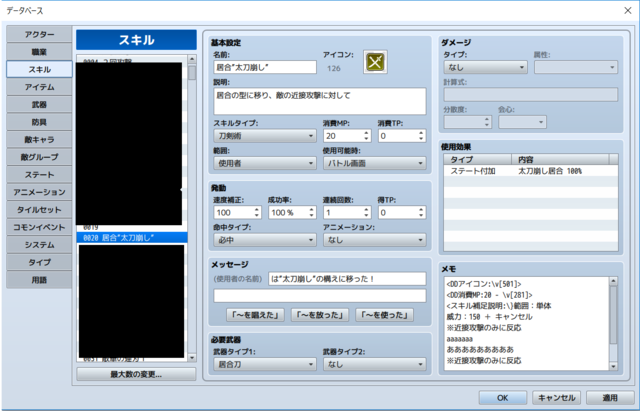Viewport: 640px width, 411px height.
Task: Open the 命中タイプ dropdown showing 必中
Action: (265, 240)
